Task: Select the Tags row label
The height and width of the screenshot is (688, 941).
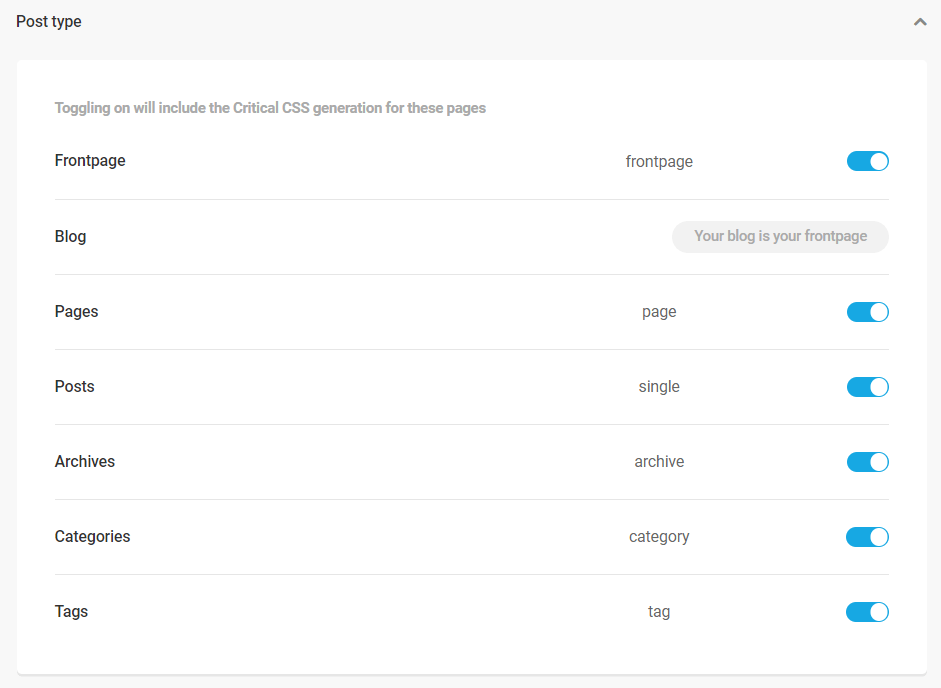Action: pyautogui.click(x=71, y=611)
